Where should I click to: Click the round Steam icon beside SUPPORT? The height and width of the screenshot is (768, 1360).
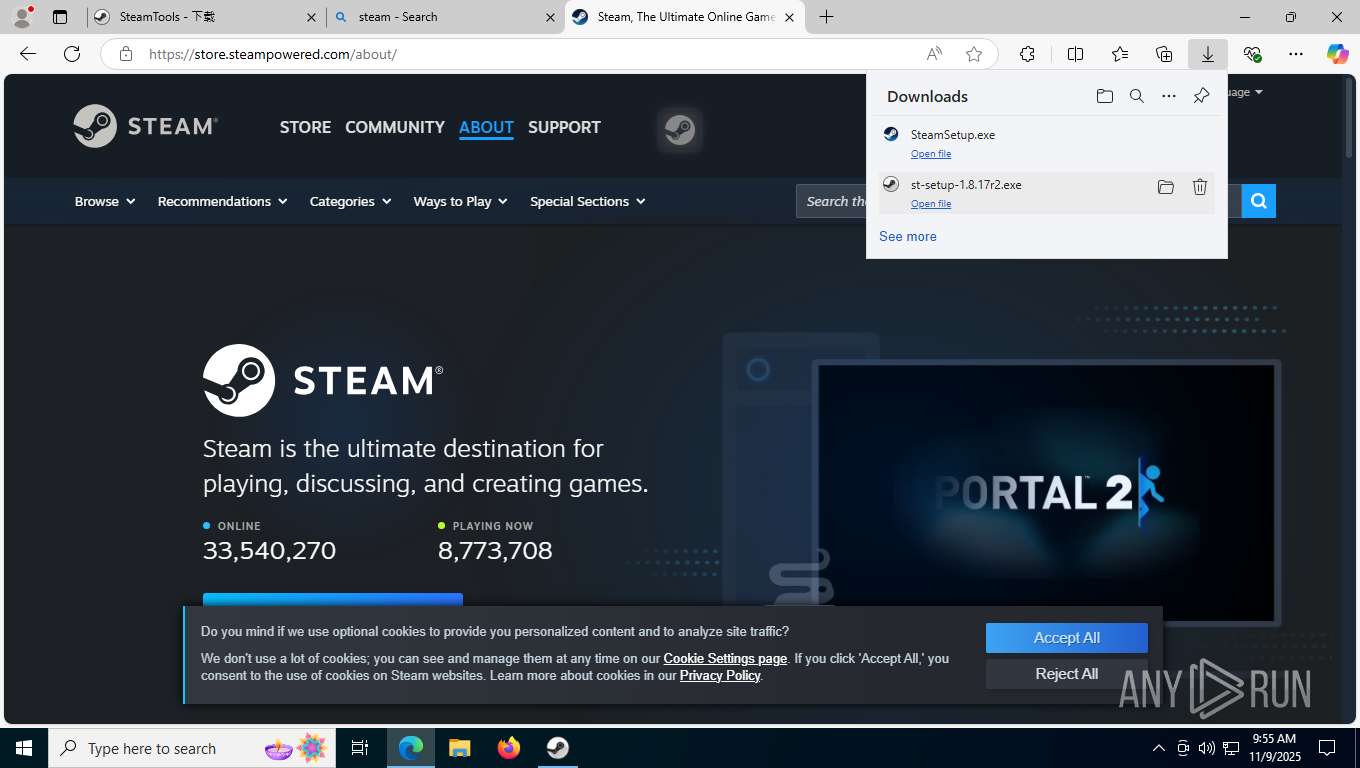click(680, 130)
